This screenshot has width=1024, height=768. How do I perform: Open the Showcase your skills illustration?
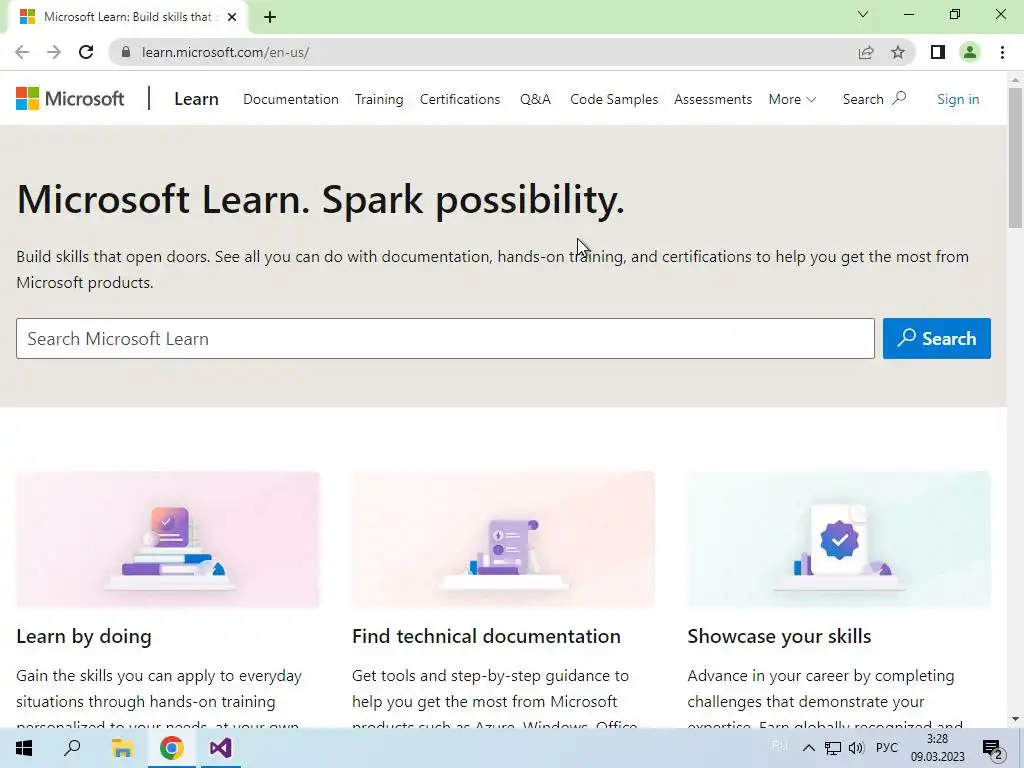point(839,539)
